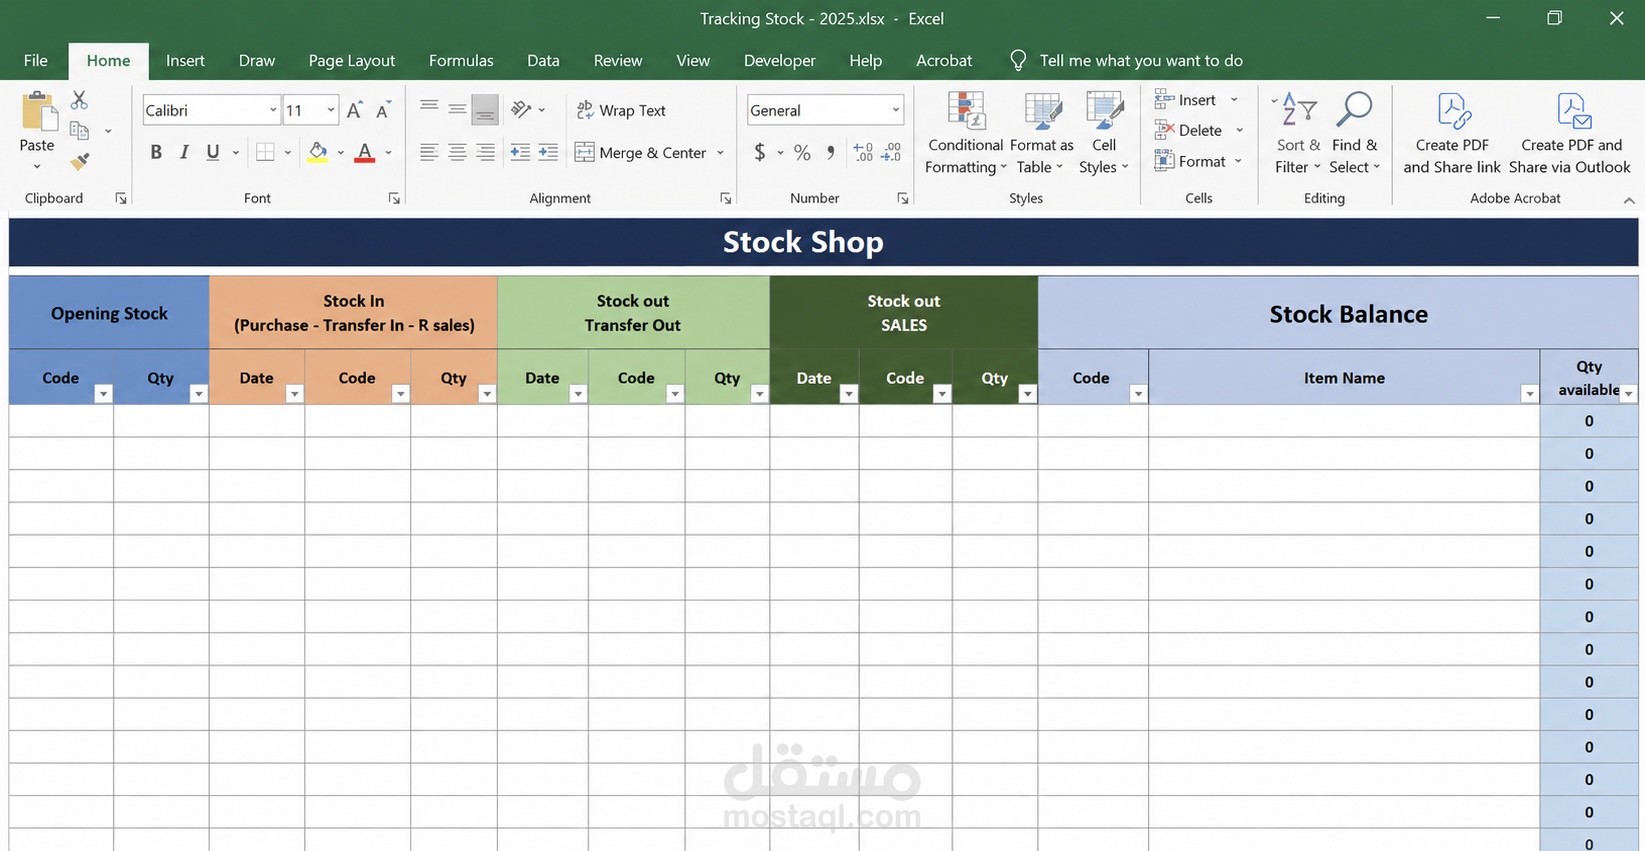Open filter dropdown for Item Name column
This screenshot has height=851, width=1645.
pyautogui.click(x=1529, y=394)
